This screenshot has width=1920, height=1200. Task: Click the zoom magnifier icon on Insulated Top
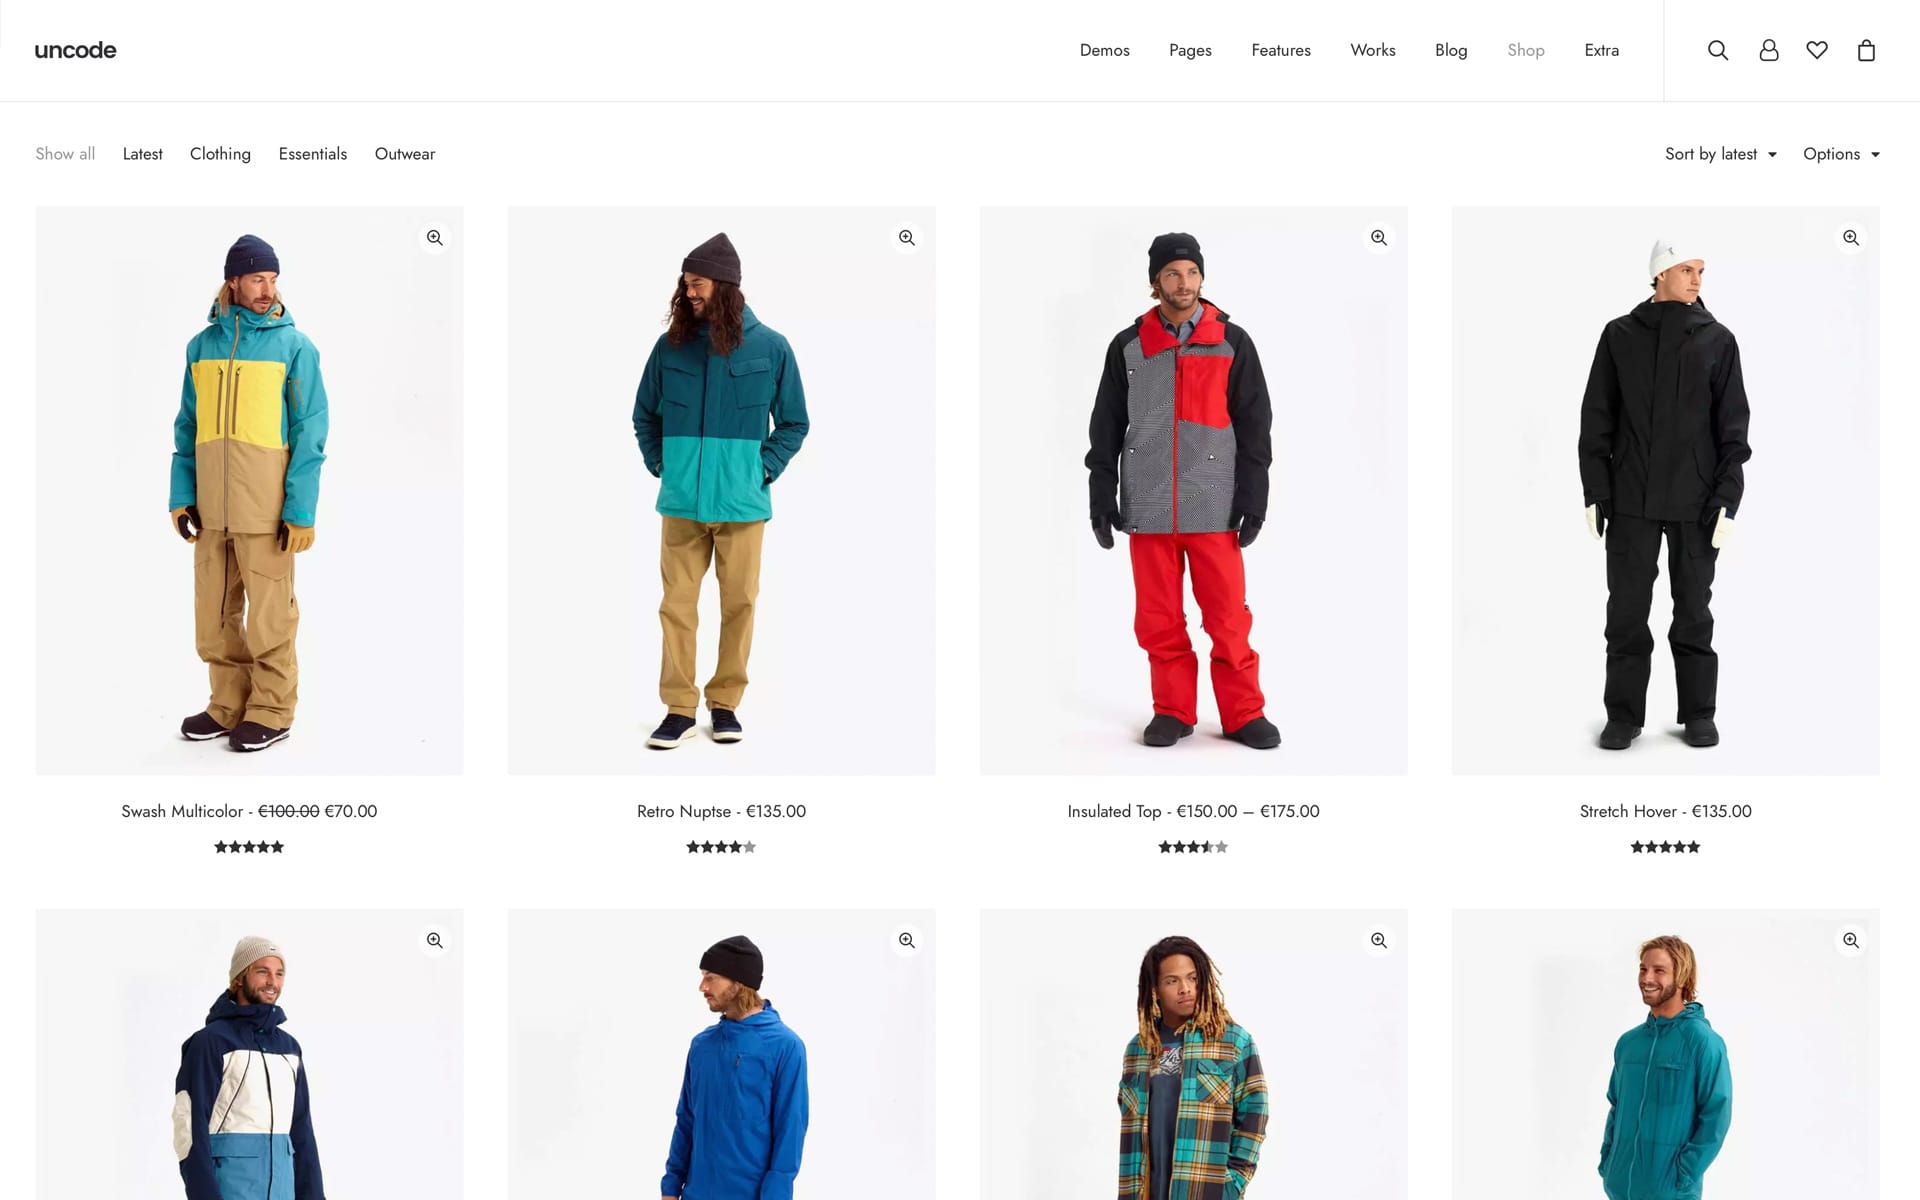click(x=1378, y=238)
